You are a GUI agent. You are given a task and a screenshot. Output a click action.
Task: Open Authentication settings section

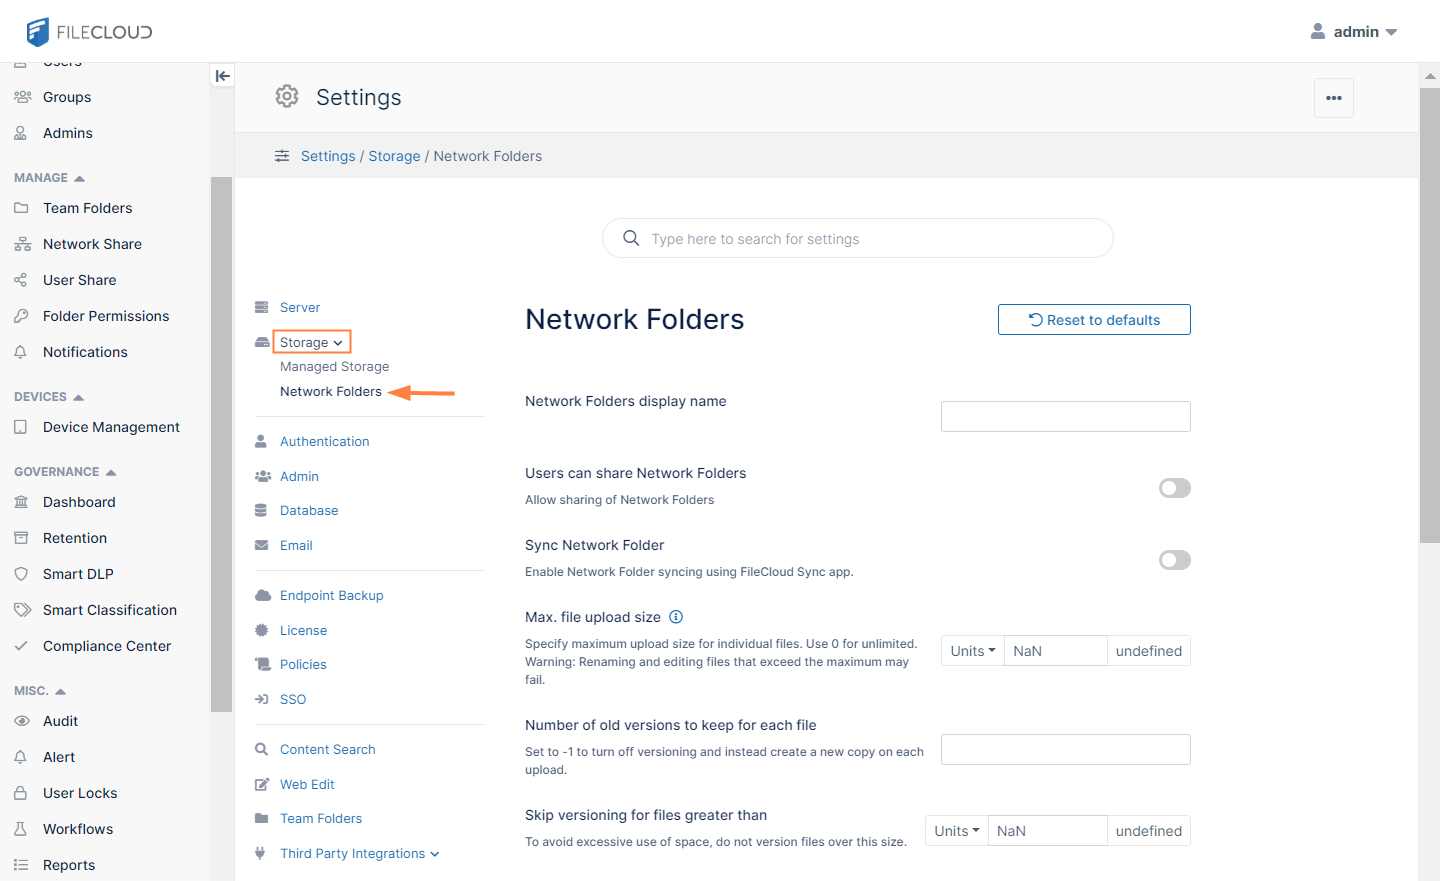tap(324, 441)
